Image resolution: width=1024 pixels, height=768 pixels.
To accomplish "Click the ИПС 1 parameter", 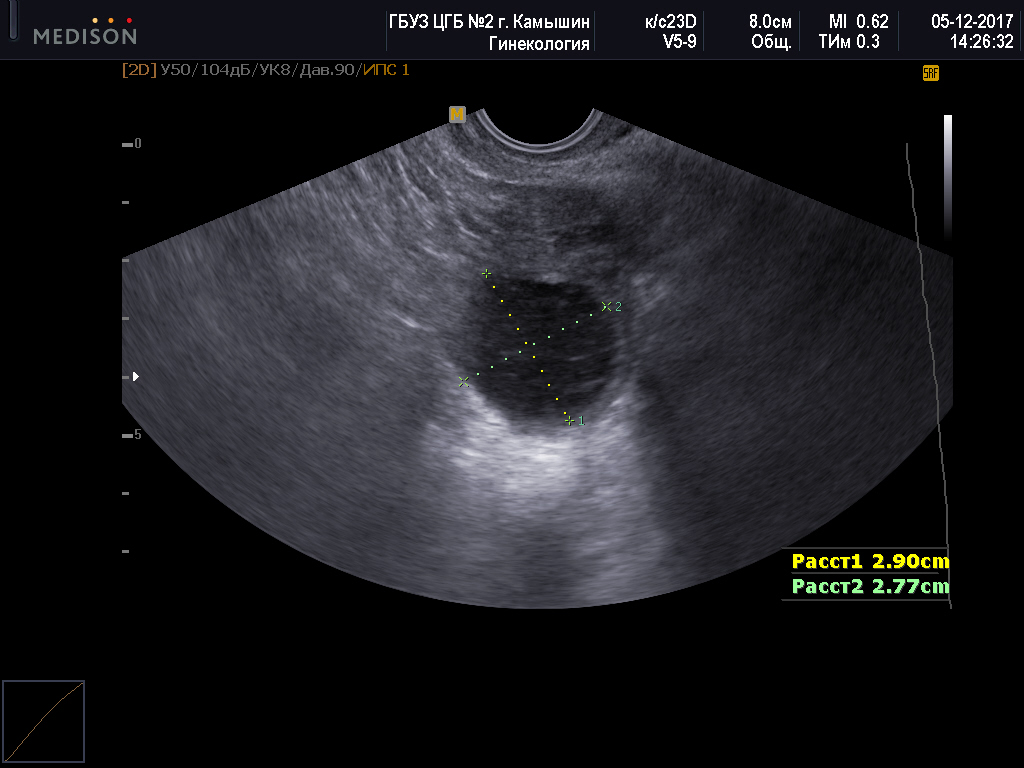I will coord(387,70).
